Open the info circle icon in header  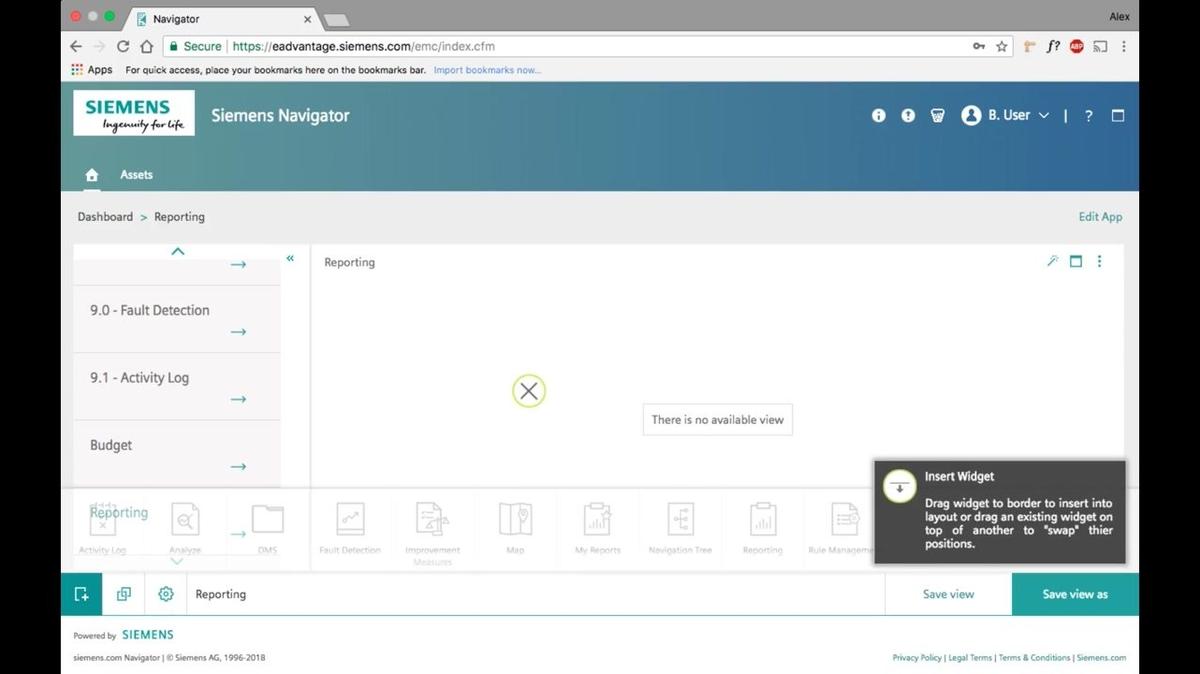[879, 115]
